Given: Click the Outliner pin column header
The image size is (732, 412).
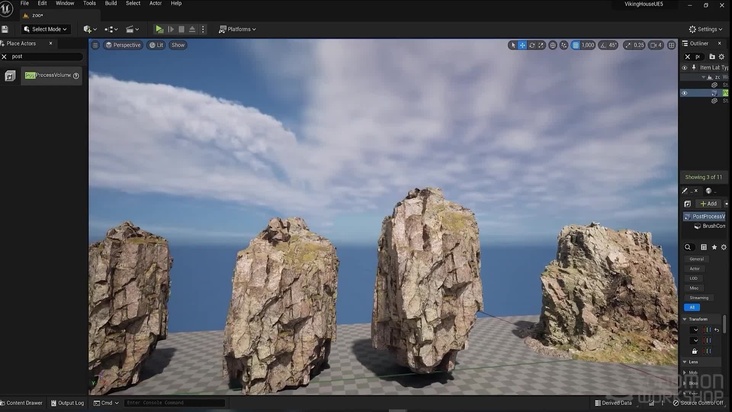Looking at the screenshot, I should coord(694,68).
